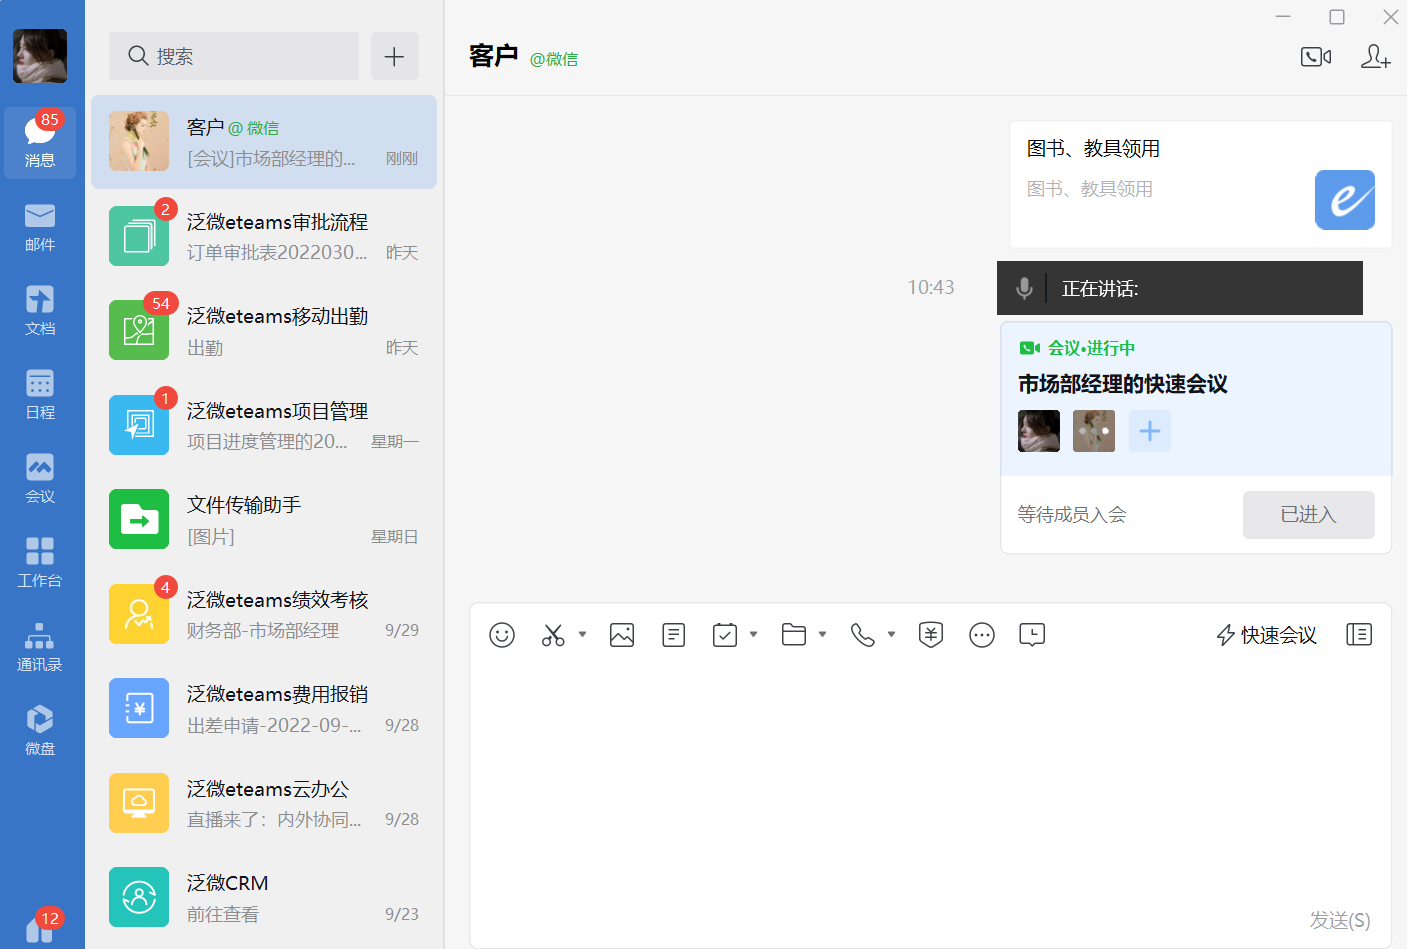1407x949 pixels.
Task: Expand the folder file dropdown arrow
Action: [x=822, y=634]
